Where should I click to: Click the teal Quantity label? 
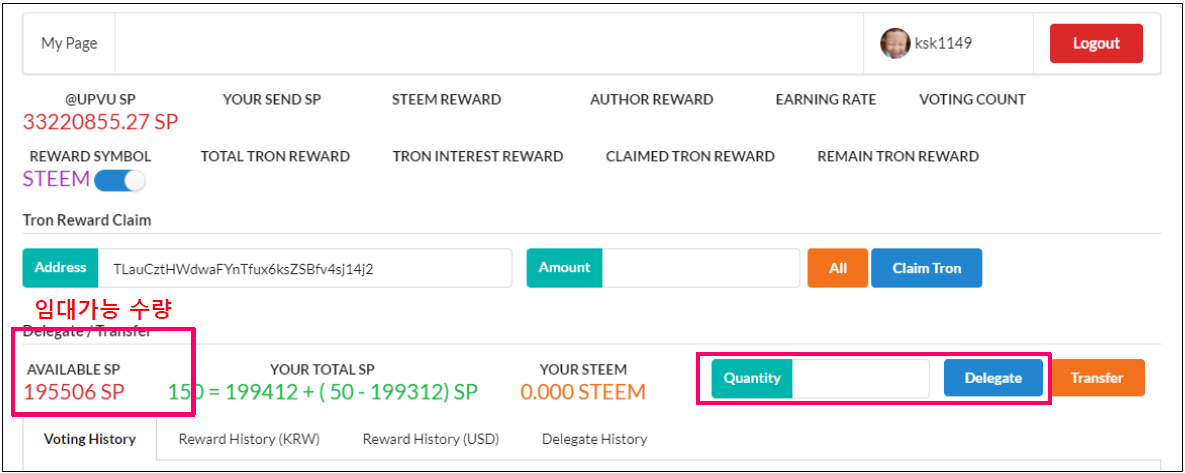752,378
